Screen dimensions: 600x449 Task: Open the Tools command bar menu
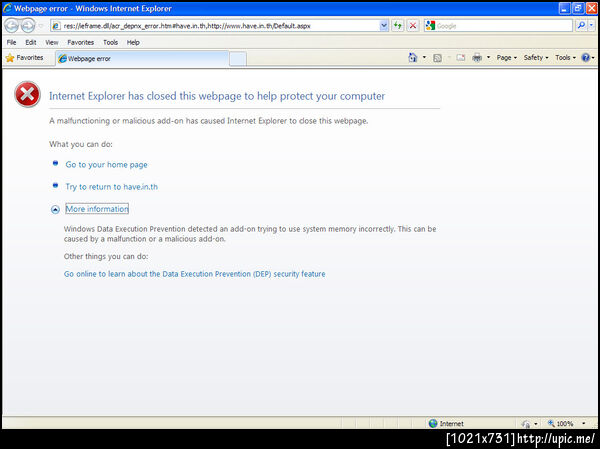tap(566, 57)
